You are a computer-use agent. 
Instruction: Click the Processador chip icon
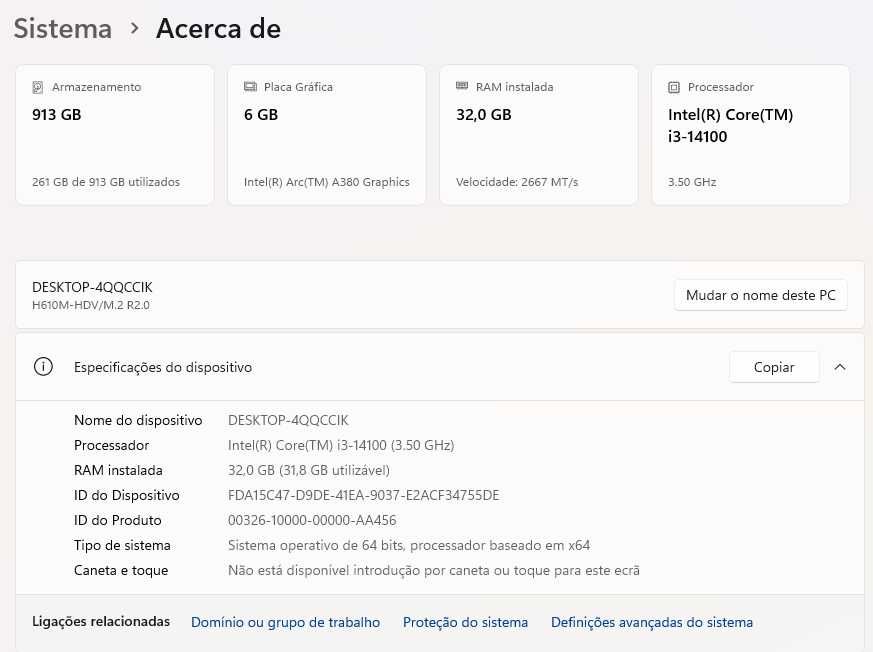(674, 87)
